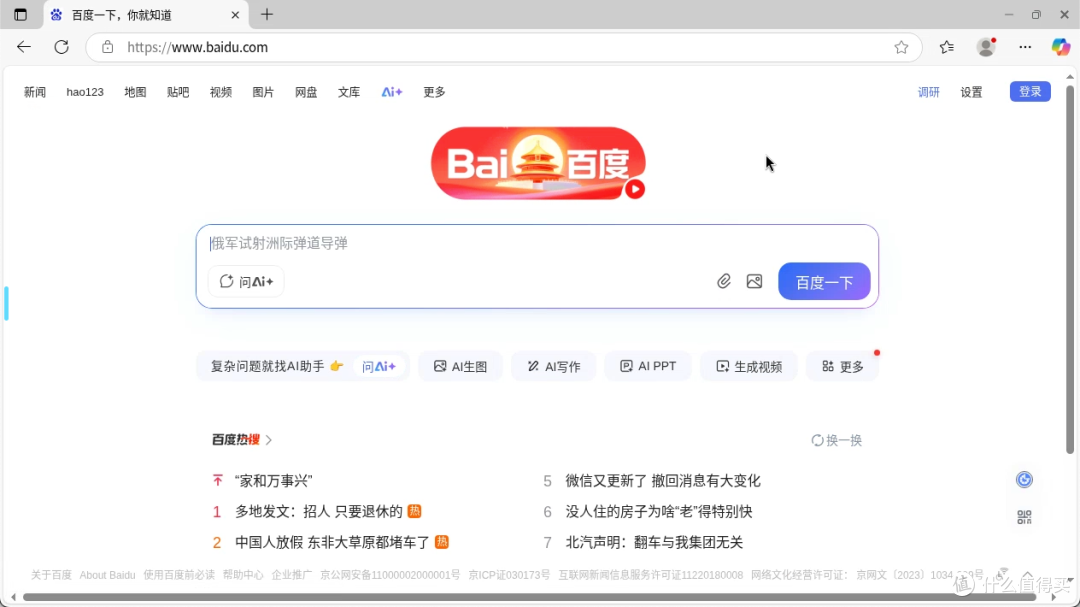Expand the 更多 dropdown in navigation bar
The image size is (1080, 607).
[433, 92]
